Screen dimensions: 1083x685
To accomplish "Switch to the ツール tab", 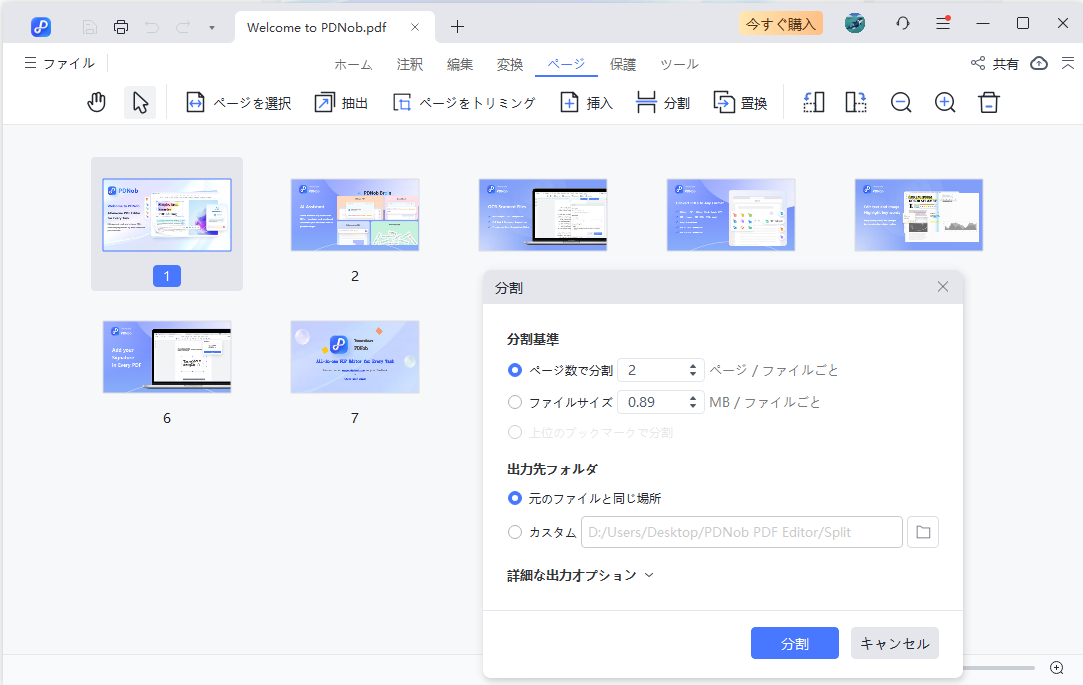I will [x=679, y=64].
